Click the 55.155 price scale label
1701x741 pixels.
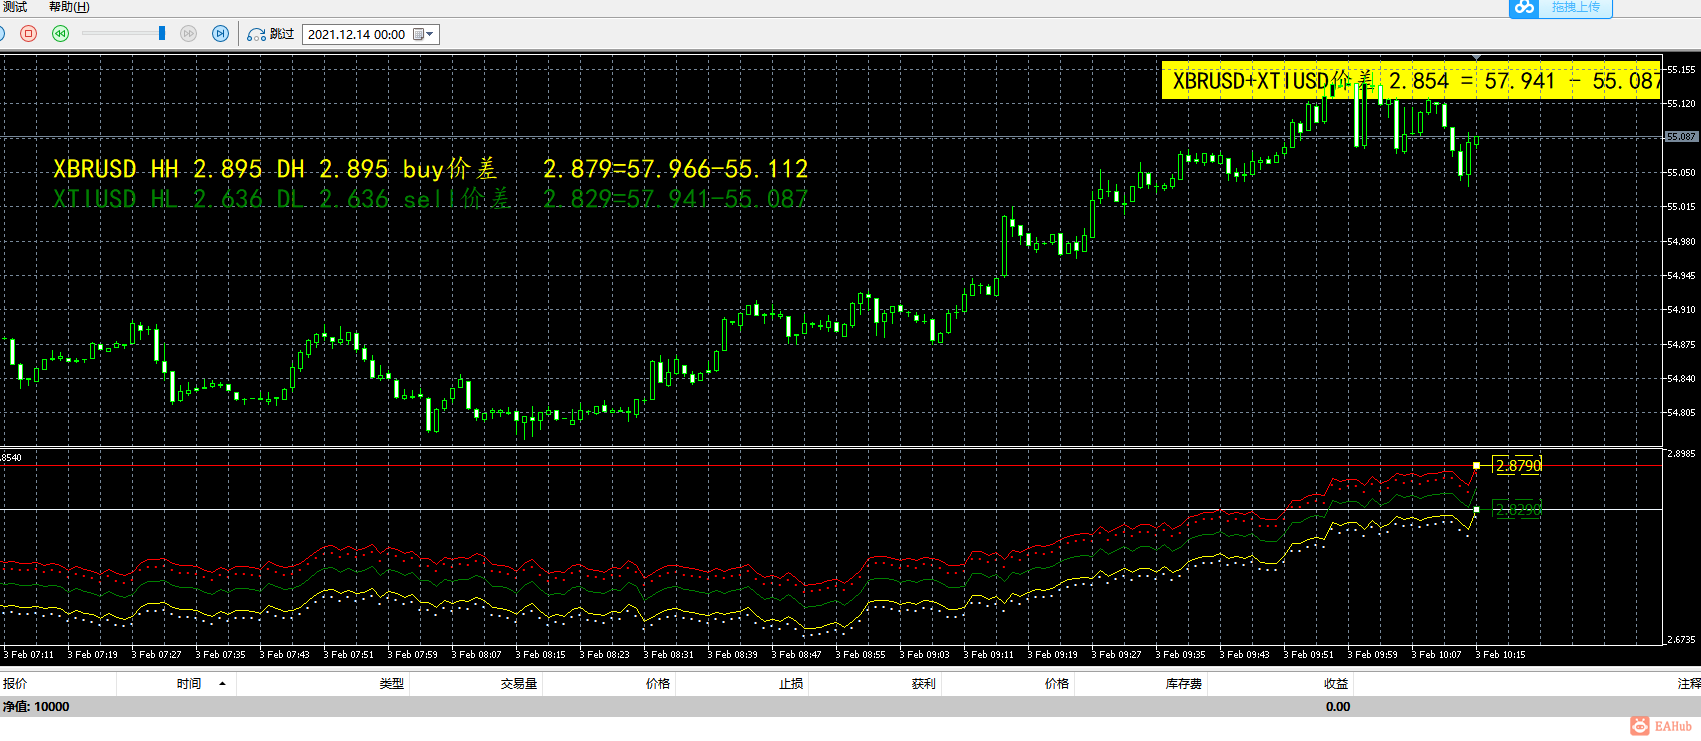click(x=1681, y=70)
